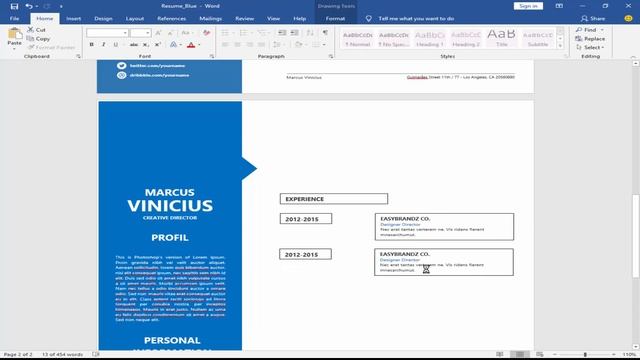Apply subscript formatting

146,44
